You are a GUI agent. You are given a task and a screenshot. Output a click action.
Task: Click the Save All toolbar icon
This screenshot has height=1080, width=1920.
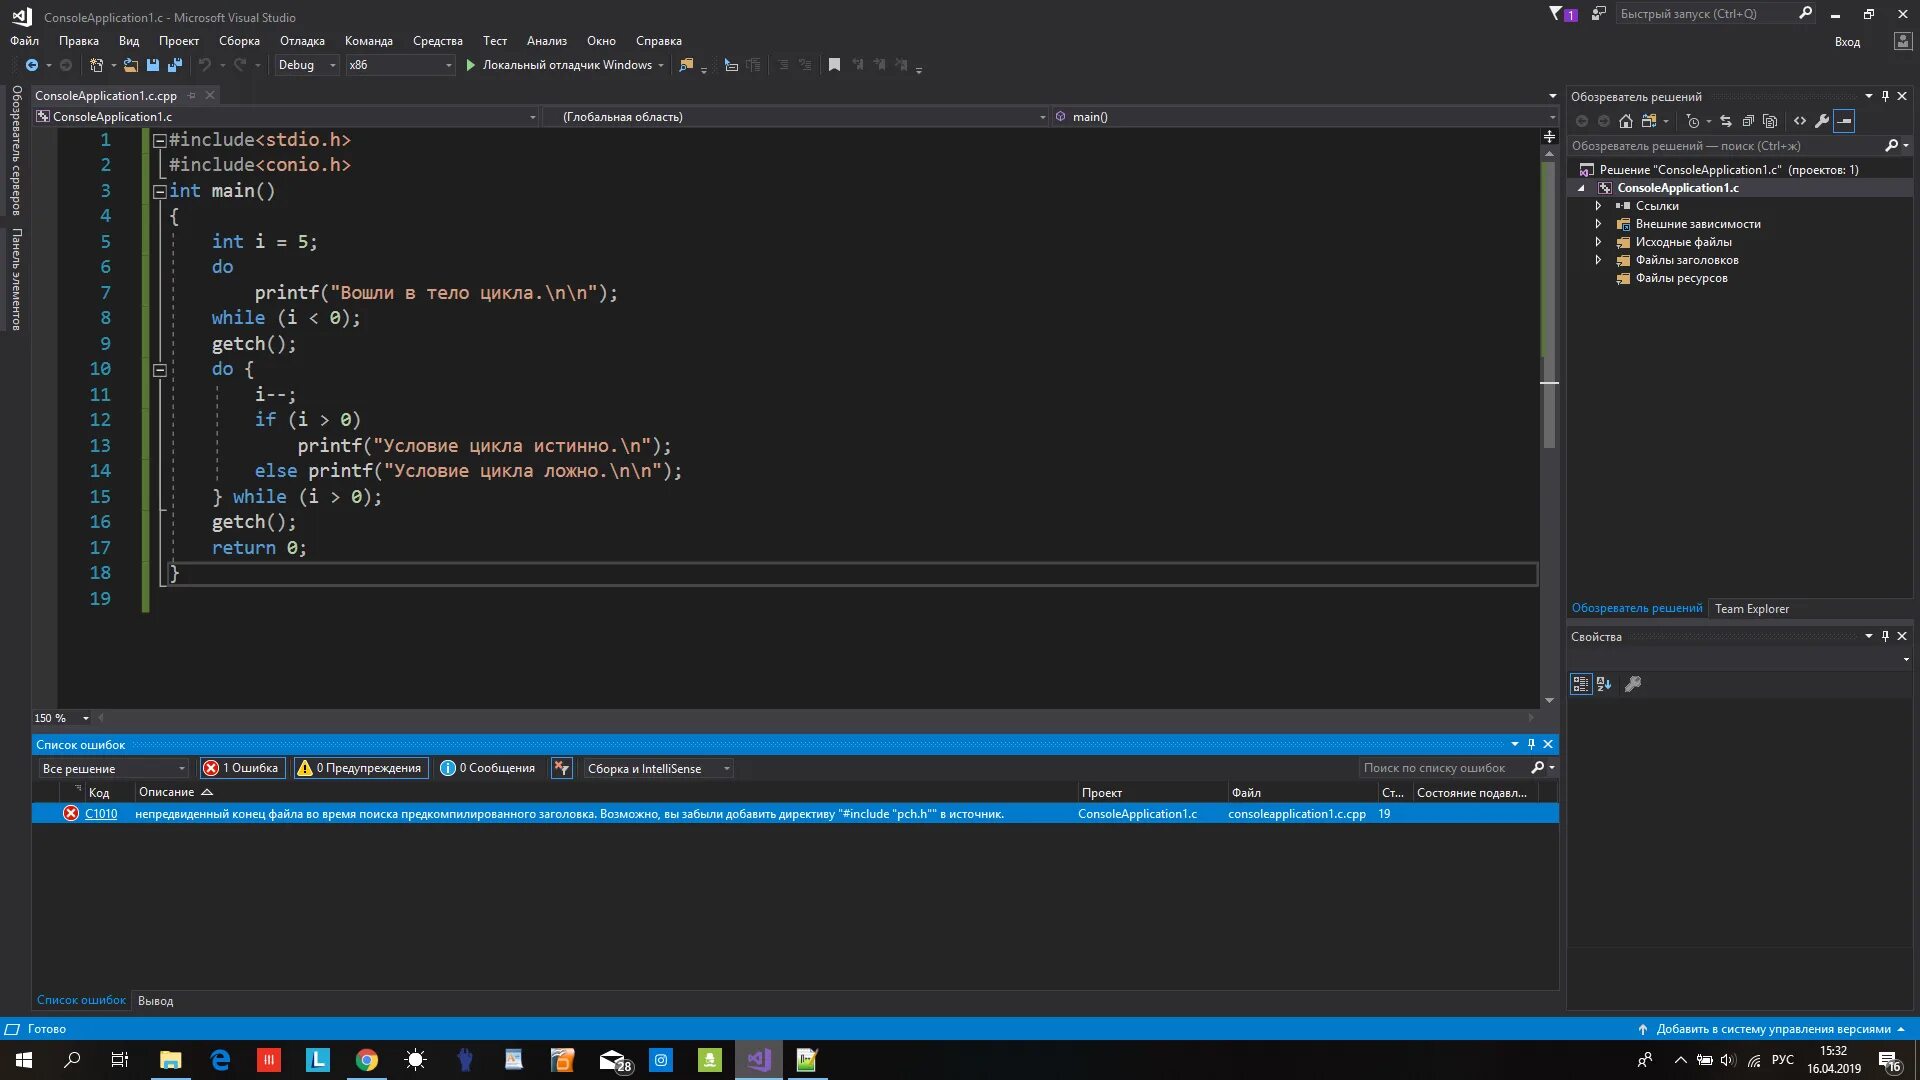pos(175,65)
